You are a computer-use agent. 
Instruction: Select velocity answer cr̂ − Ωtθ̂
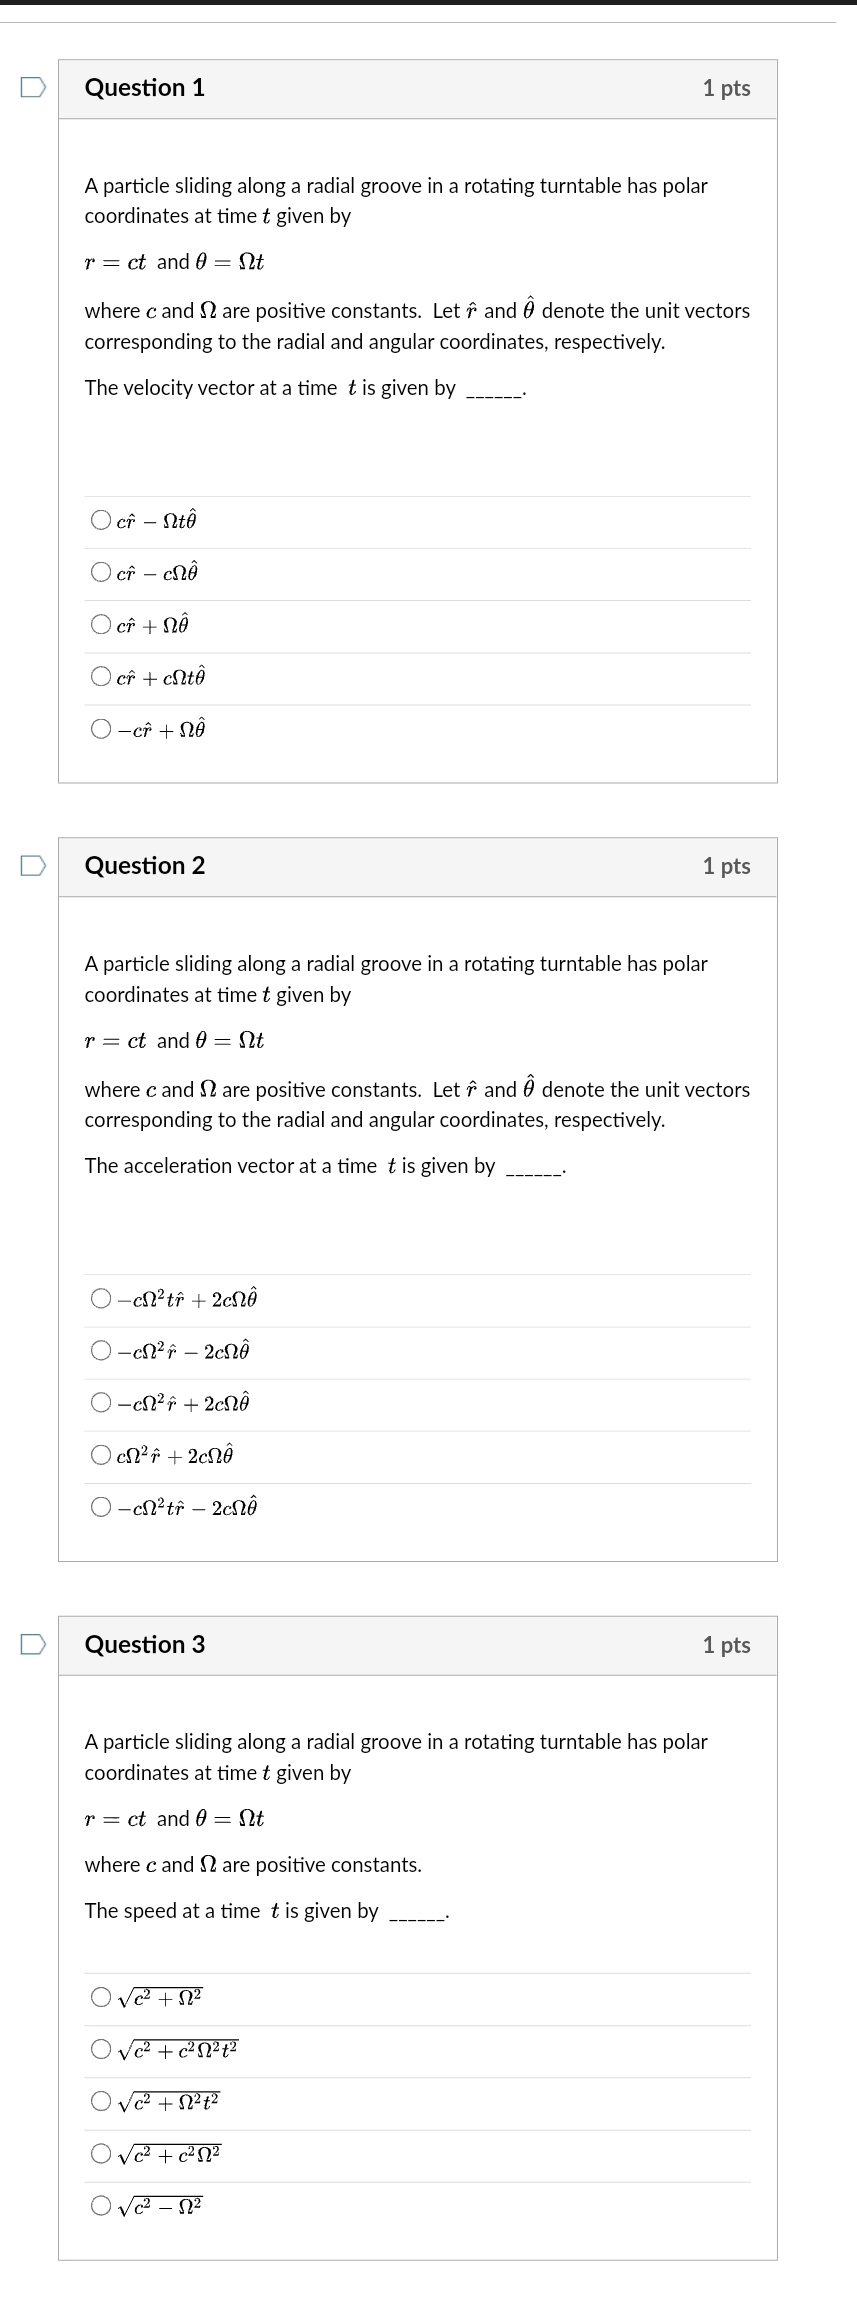[101, 520]
